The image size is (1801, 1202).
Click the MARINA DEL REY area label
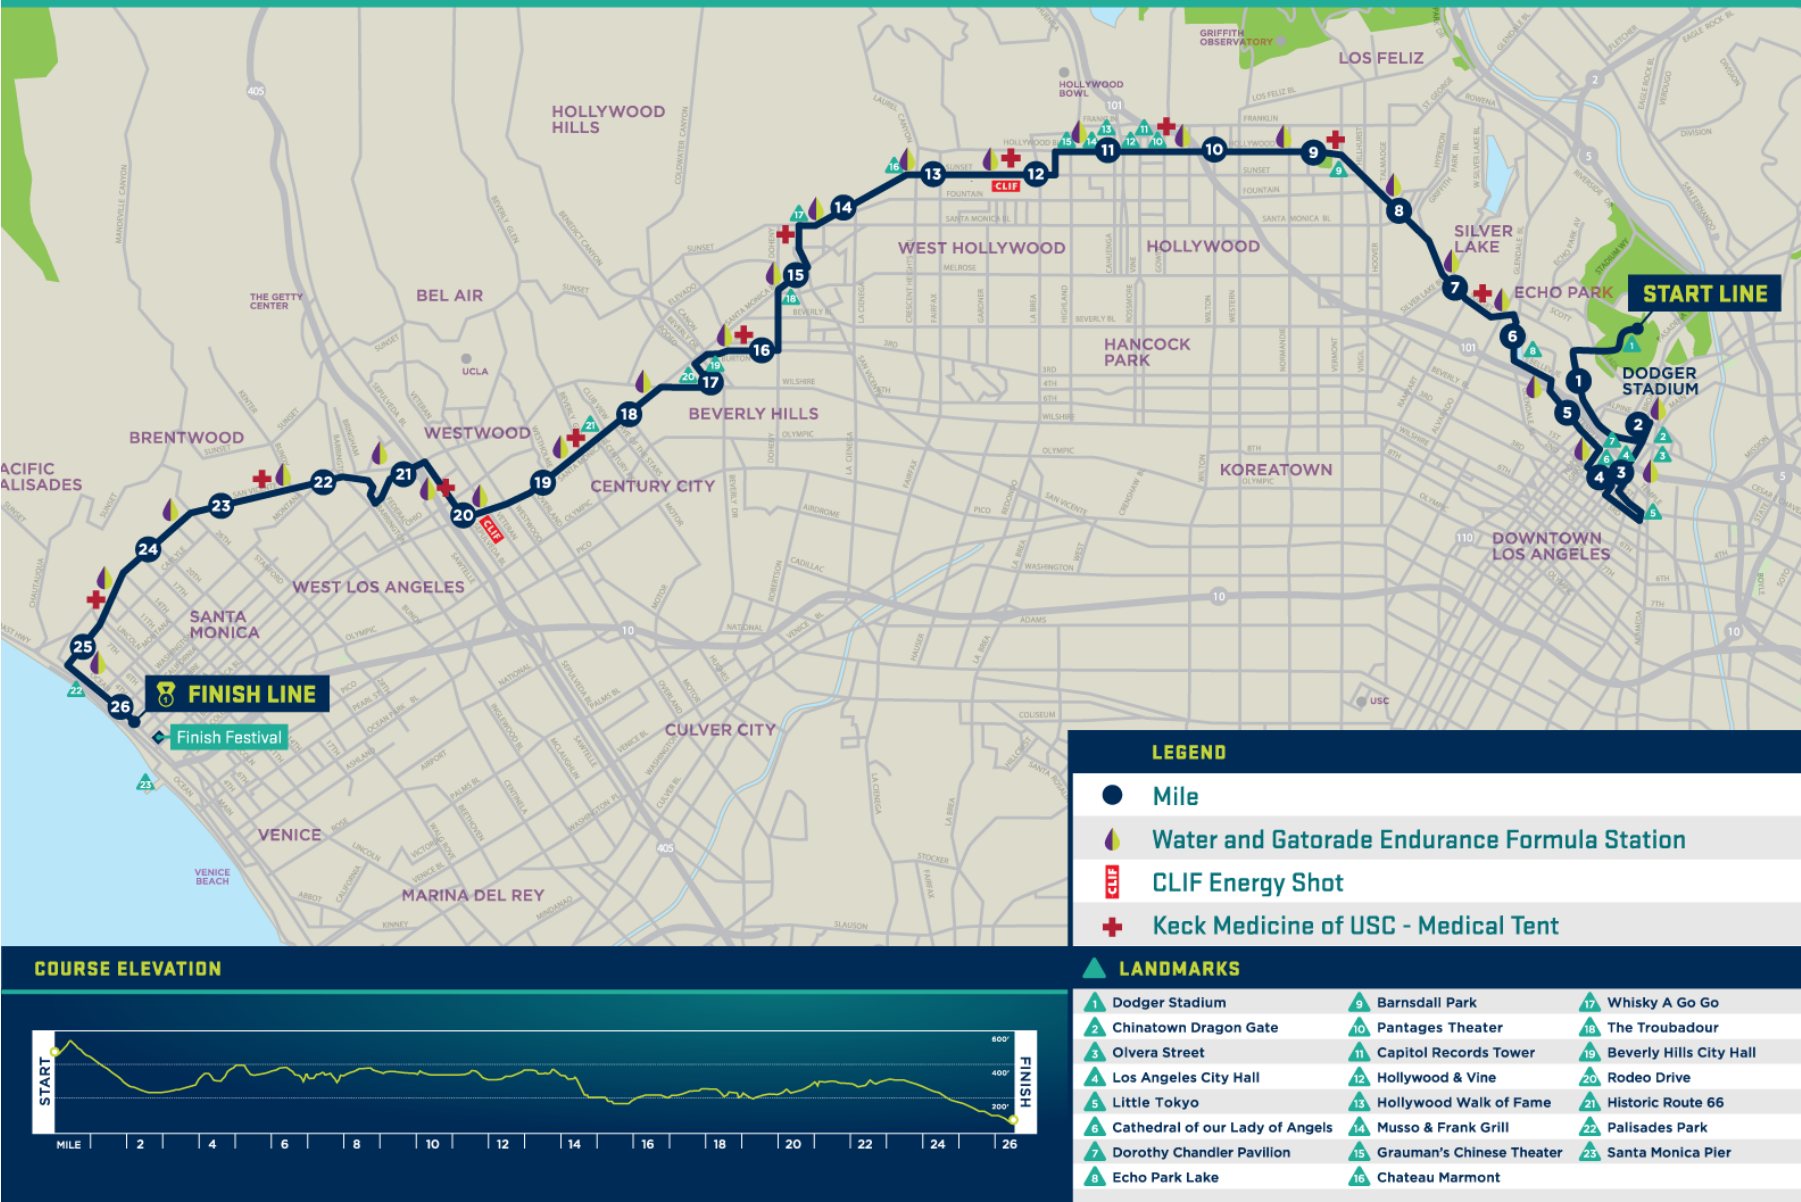(x=473, y=895)
